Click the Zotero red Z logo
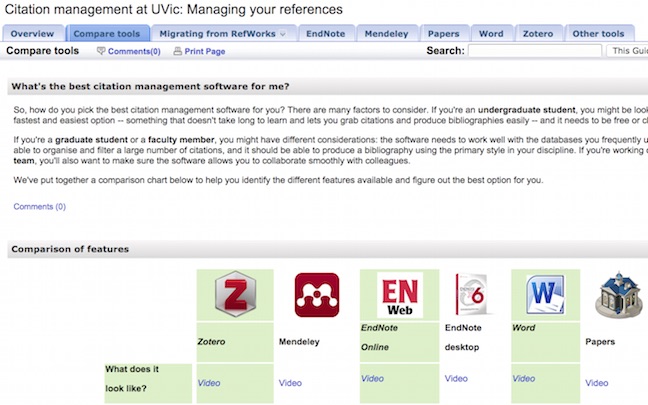648x405 pixels. [x=235, y=294]
